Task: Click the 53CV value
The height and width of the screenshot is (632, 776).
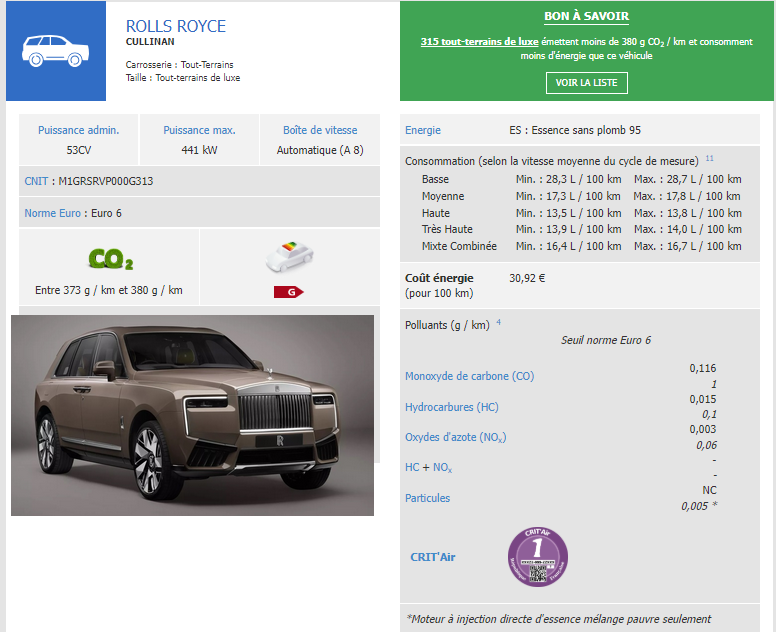Action: click(x=79, y=150)
